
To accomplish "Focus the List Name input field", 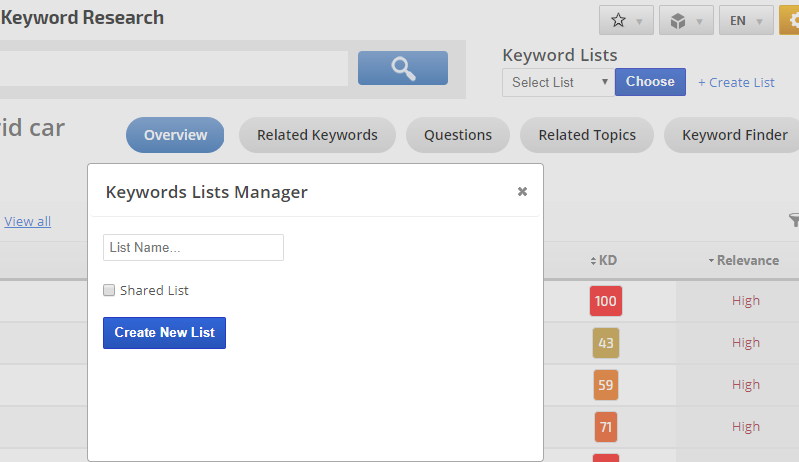I will [193, 247].
